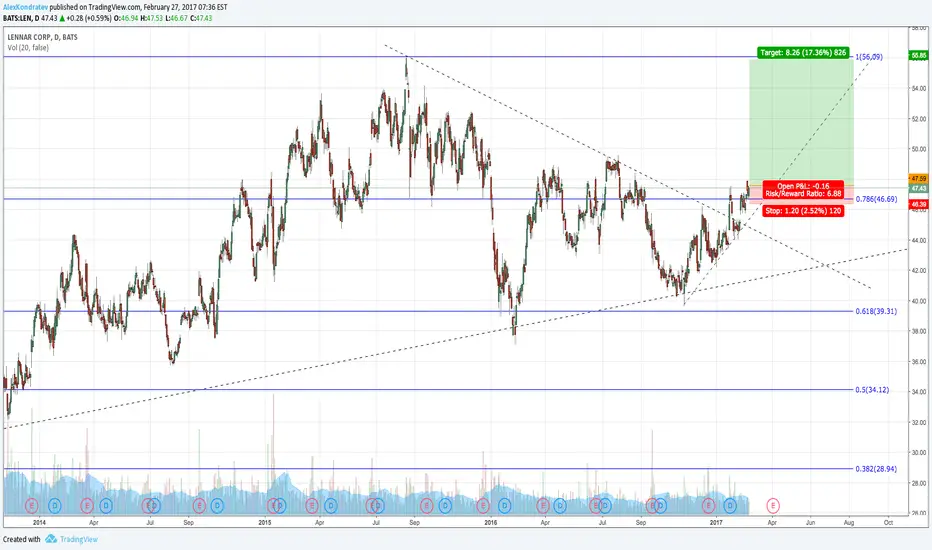Select the dividend D marker just after the 2017 label
The width and height of the screenshot is (932, 550).
point(730,506)
